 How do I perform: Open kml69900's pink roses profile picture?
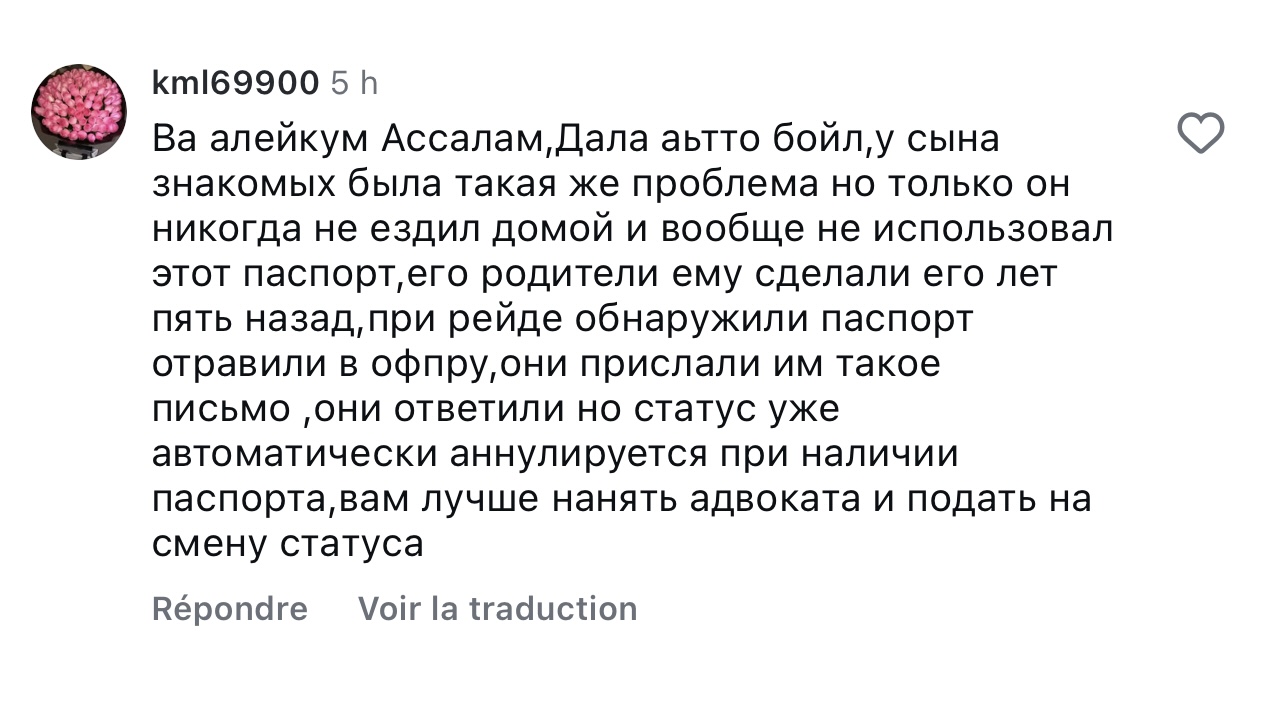pos(79,111)
